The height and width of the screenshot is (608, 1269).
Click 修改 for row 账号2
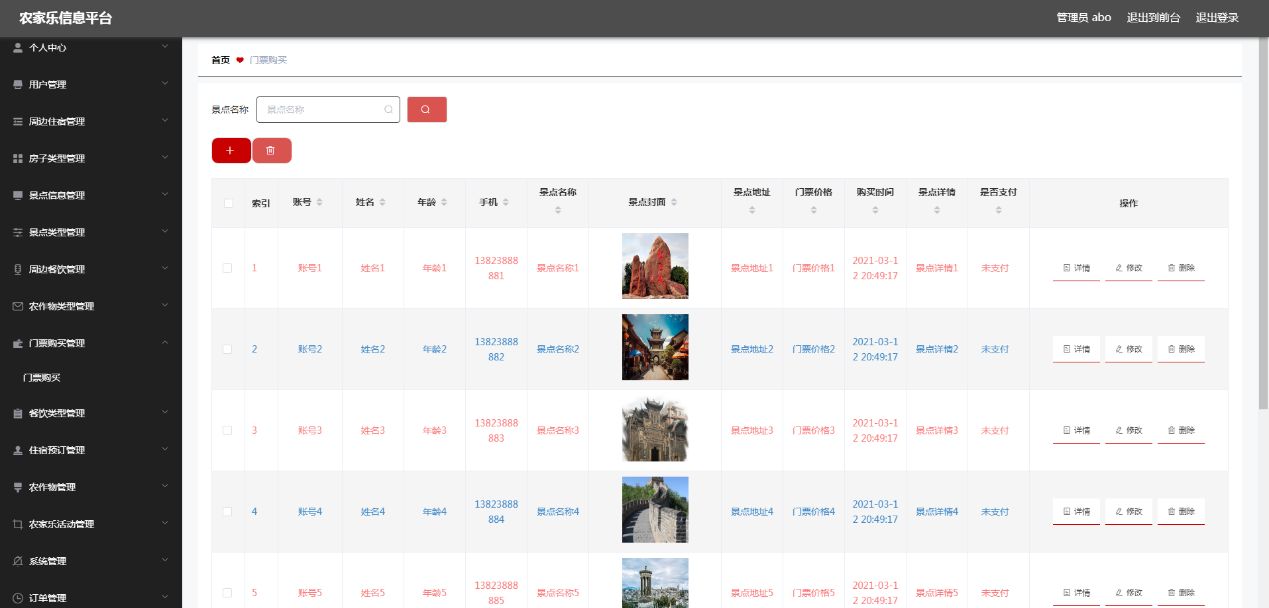(1128, 349)
